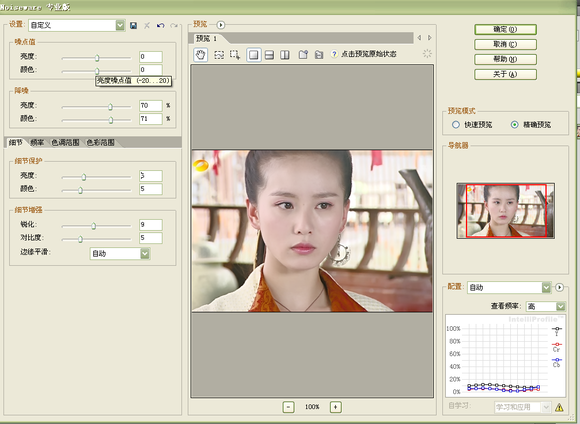Zoom out with the minus button
This screenshot has width=580, height=424.
tap(289, 407)
